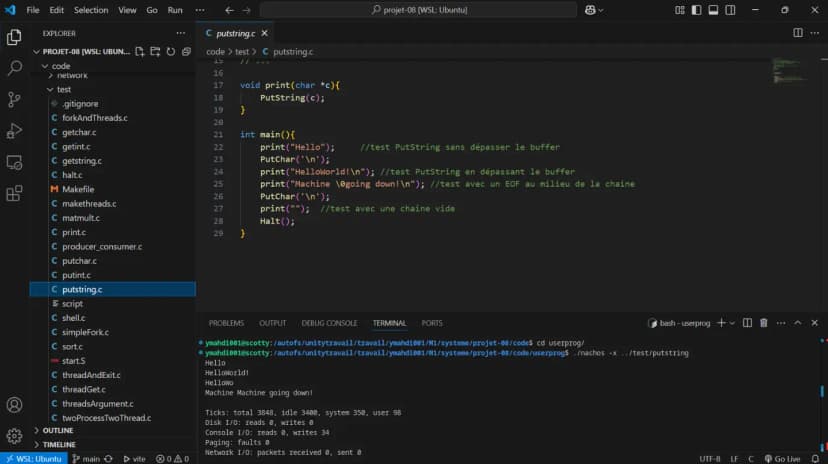Collapse the code folder

(x=45, y=66)
